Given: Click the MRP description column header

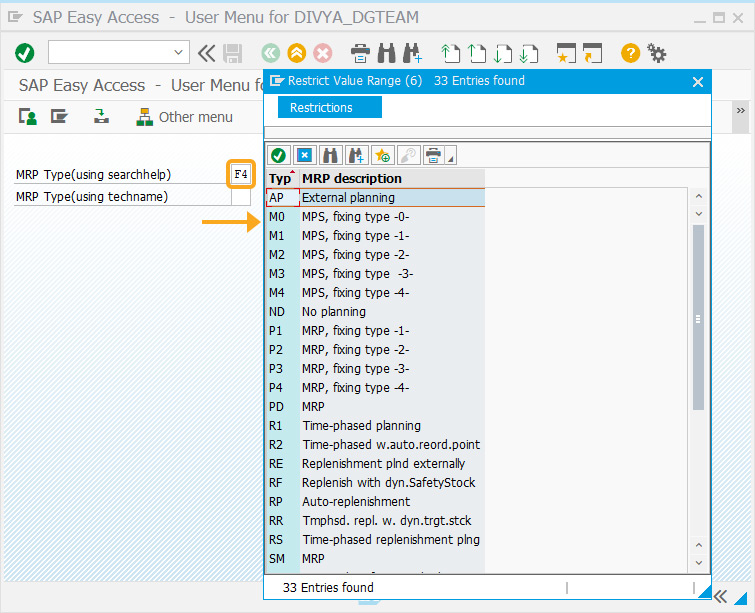Looking at the screenshot, I should (x=392, y=179).
